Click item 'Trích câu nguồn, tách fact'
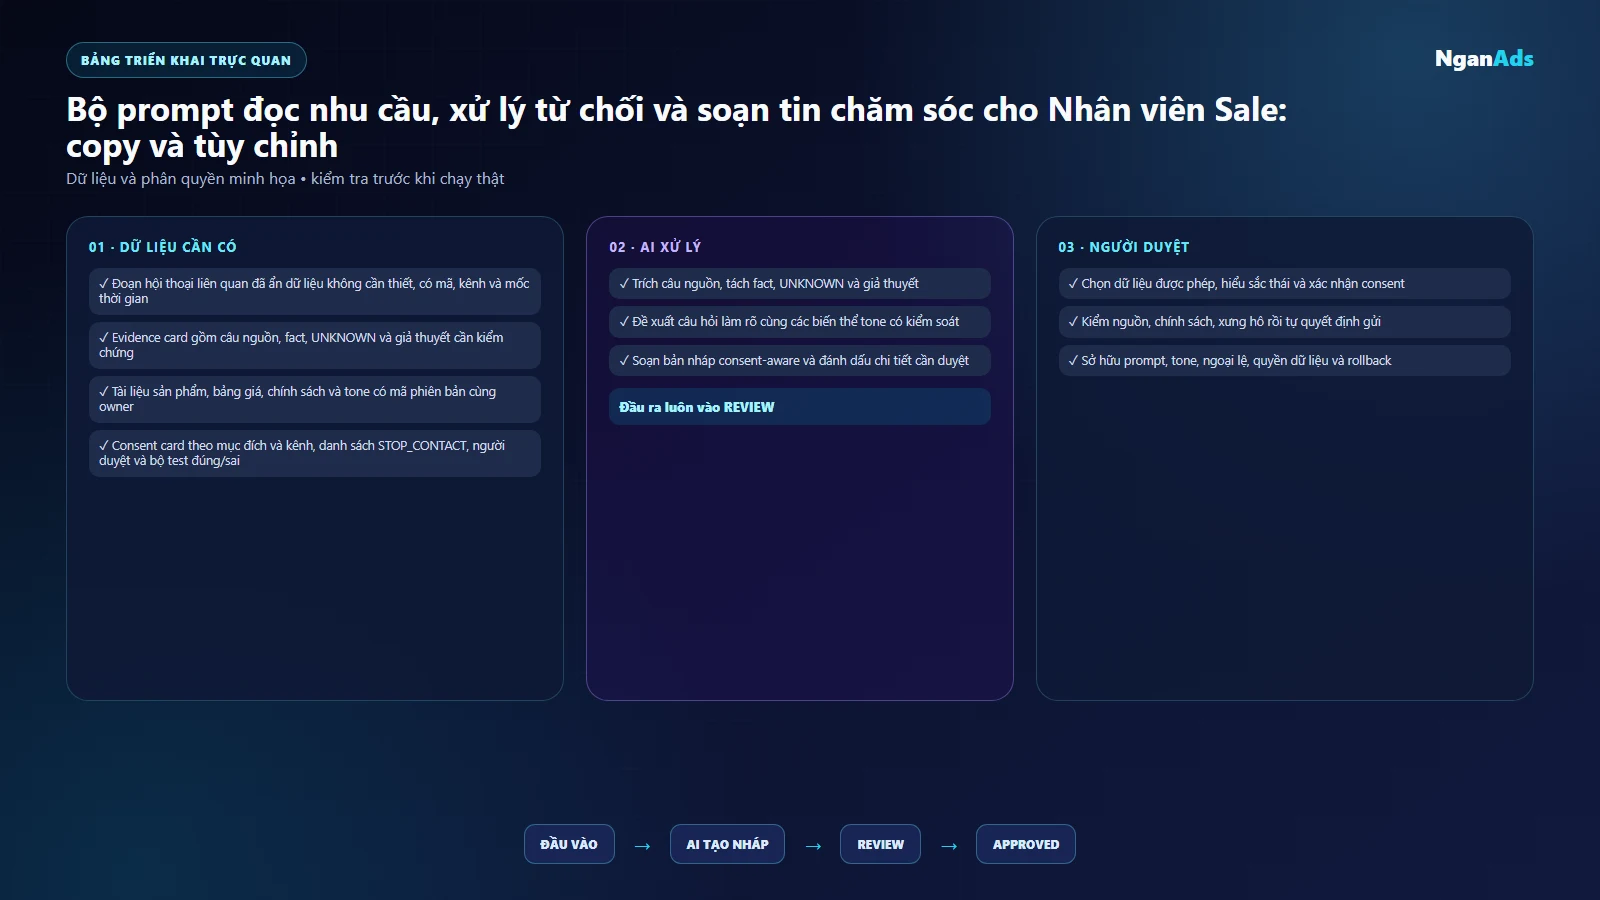The width and height of the screenshot is (1600, 900). [x=800, y=283]
